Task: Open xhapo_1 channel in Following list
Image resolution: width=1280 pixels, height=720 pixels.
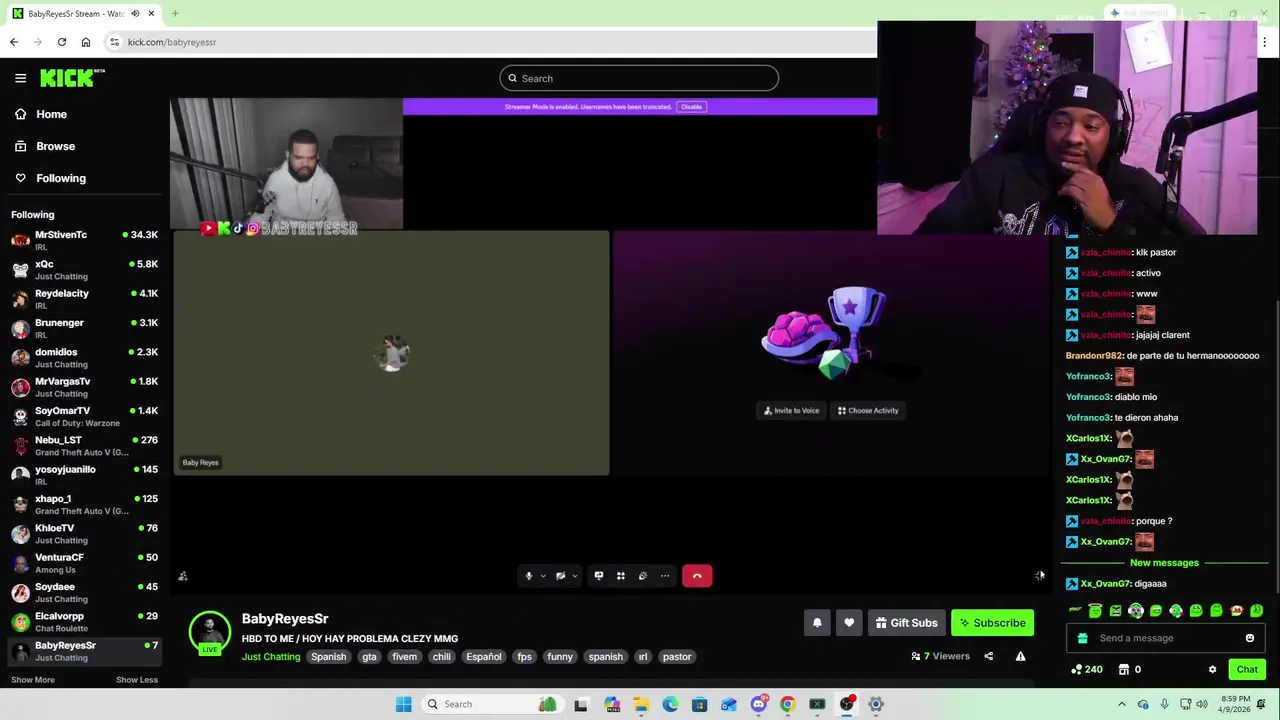Action: tap(84, 504)
